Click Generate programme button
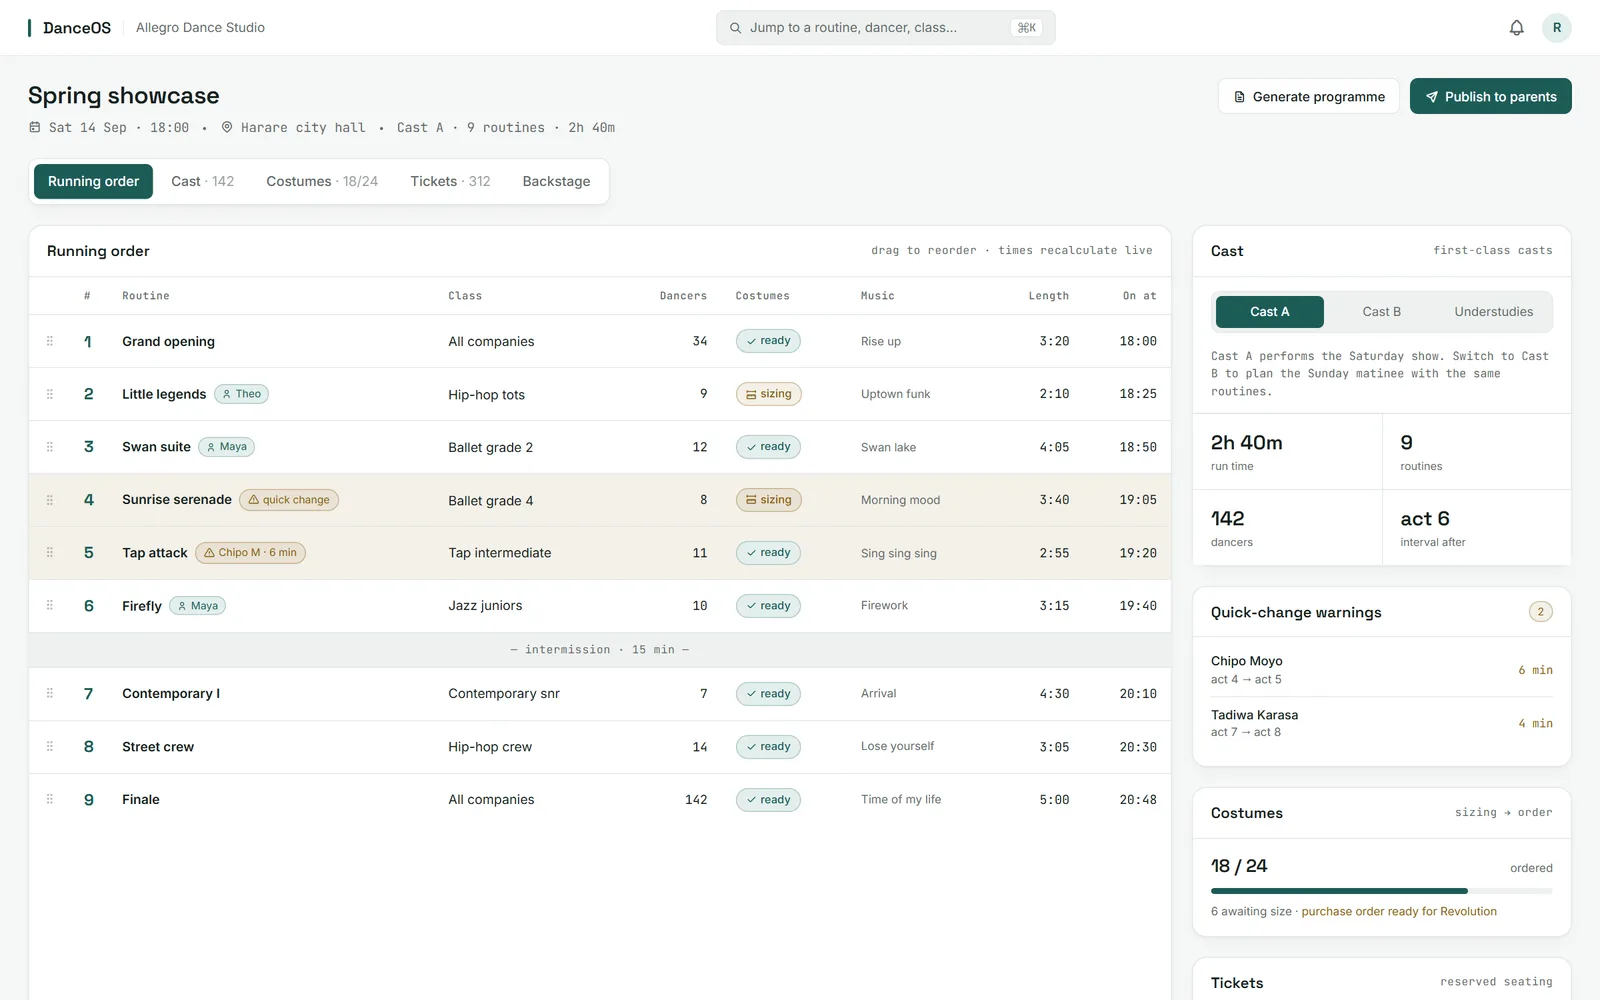The height and width of the screenshot is (1000, 1600). [x=1308, y=96]
